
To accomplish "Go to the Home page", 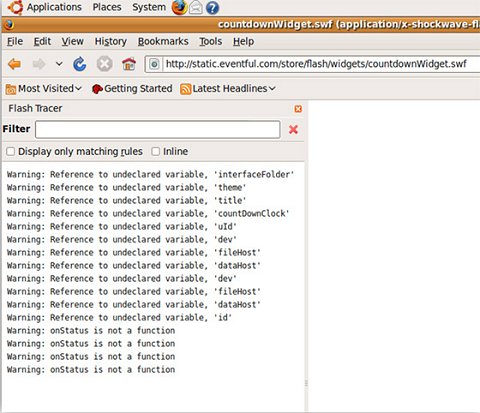I will tap(129, 64).
